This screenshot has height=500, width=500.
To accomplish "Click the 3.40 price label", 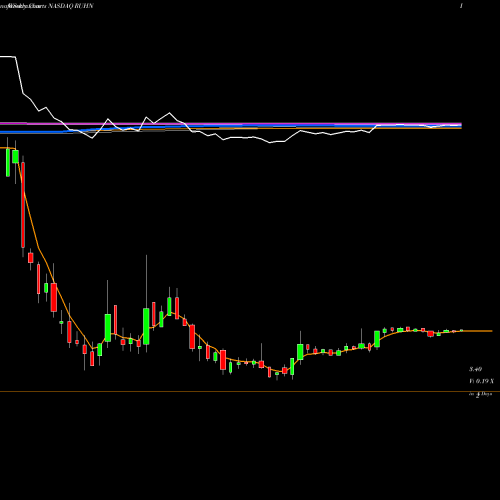I will [x=475, y=369].
